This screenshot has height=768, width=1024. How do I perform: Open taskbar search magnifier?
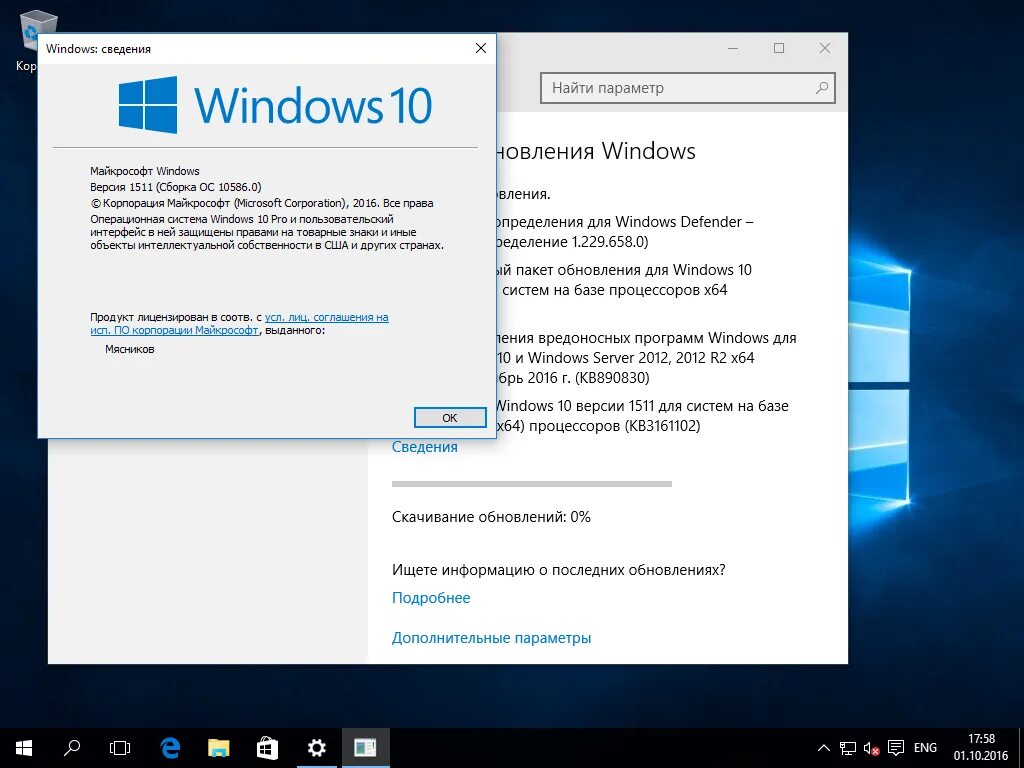click(x=72, y=748)
